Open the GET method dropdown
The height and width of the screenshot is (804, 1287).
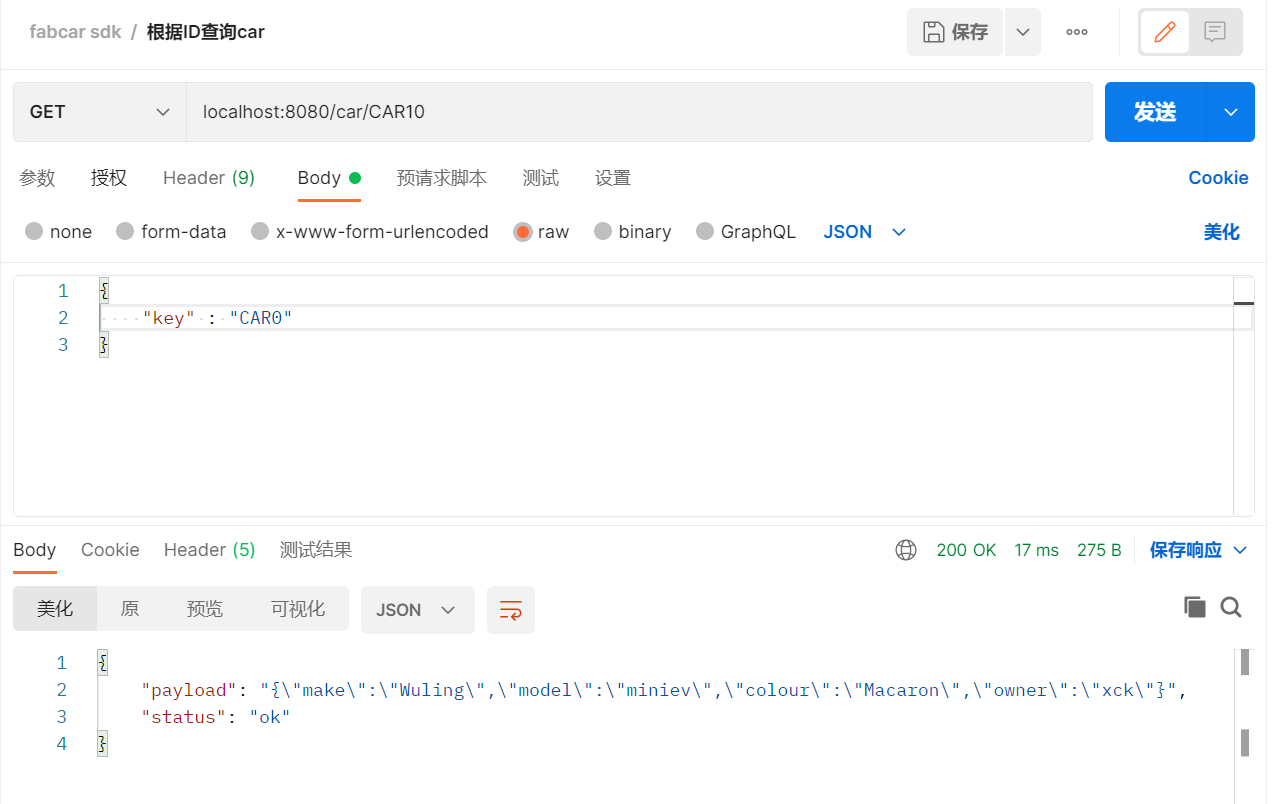99,111
